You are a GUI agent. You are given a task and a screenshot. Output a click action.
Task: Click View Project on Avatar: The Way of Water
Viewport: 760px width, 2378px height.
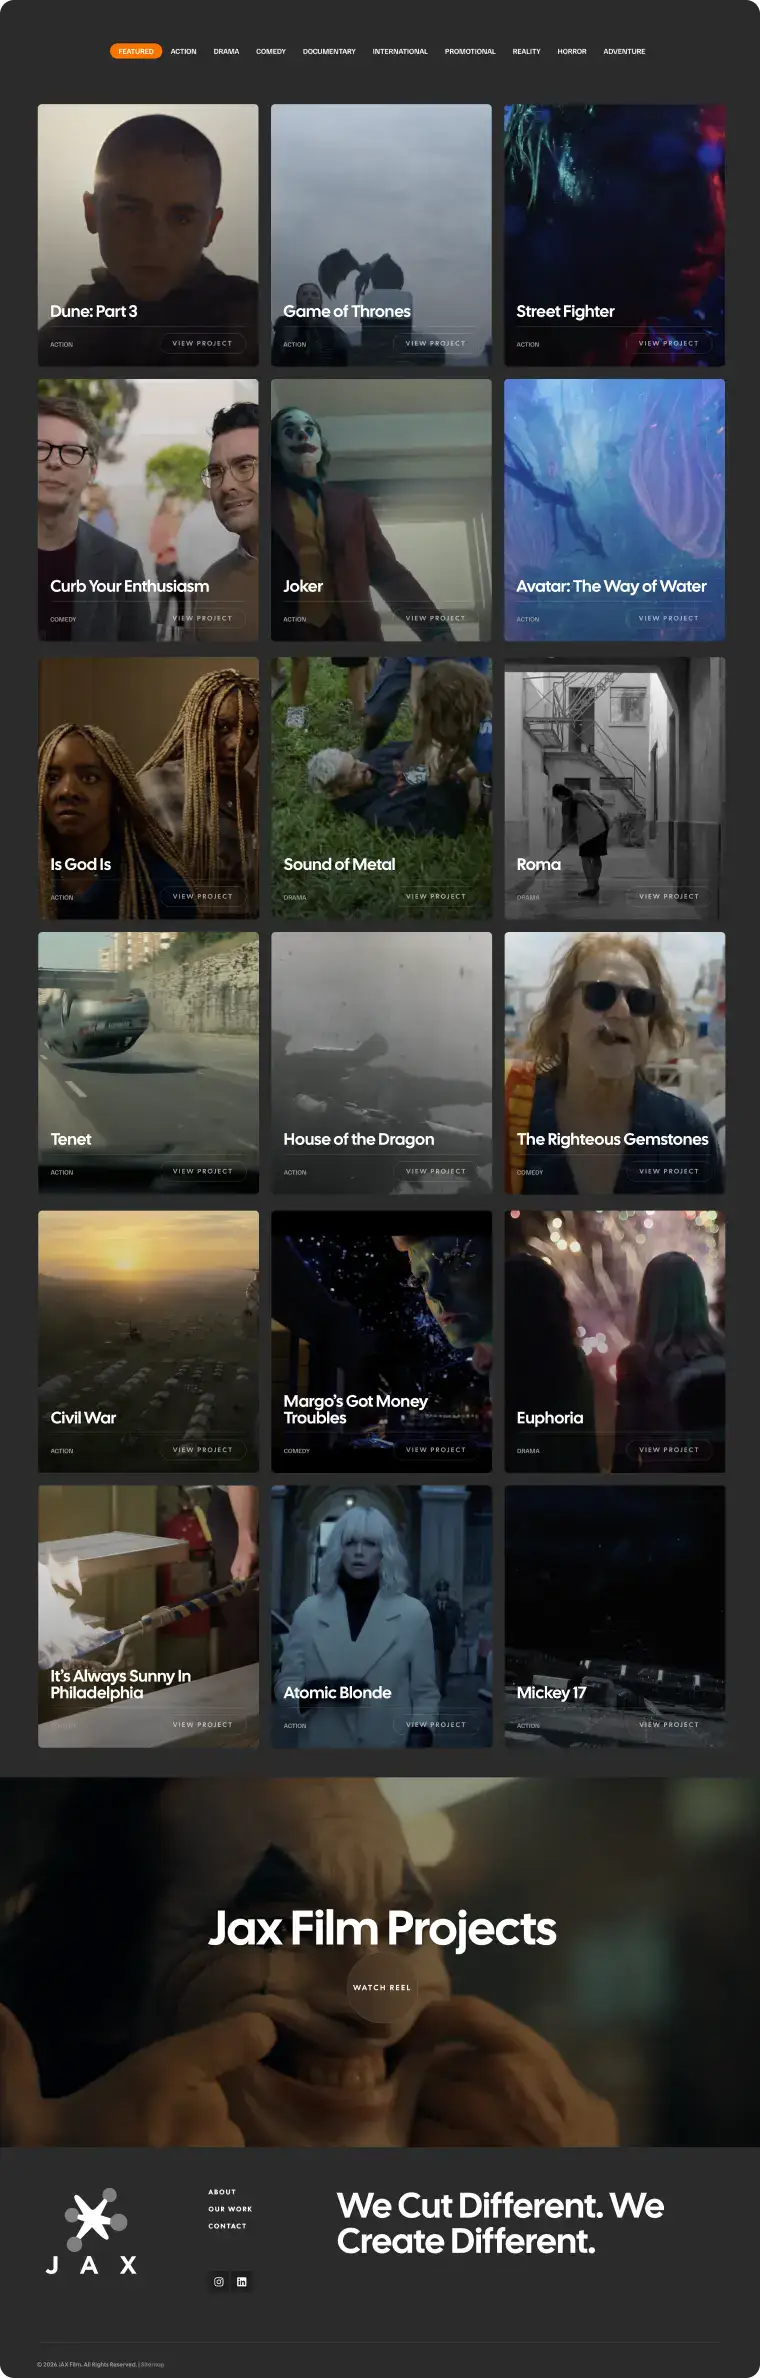(x=669, y=618)
